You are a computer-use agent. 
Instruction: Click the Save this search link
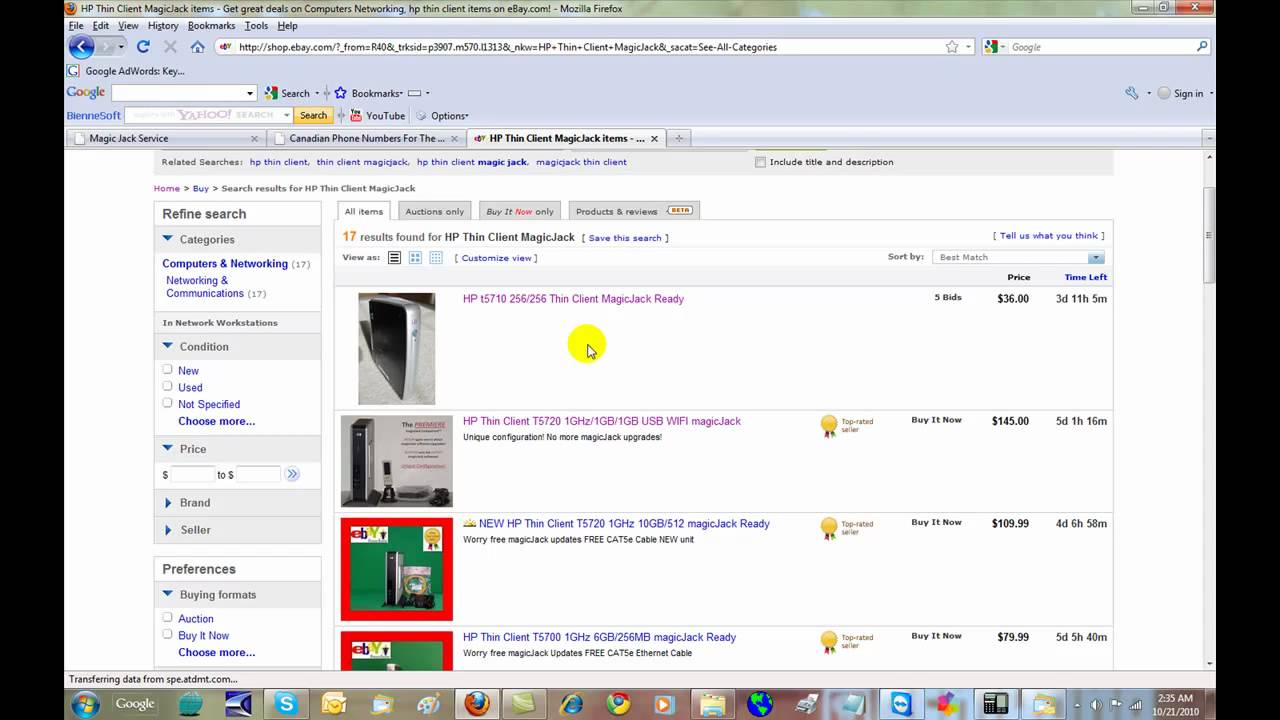pyautogui.click(x=625, y=238)
